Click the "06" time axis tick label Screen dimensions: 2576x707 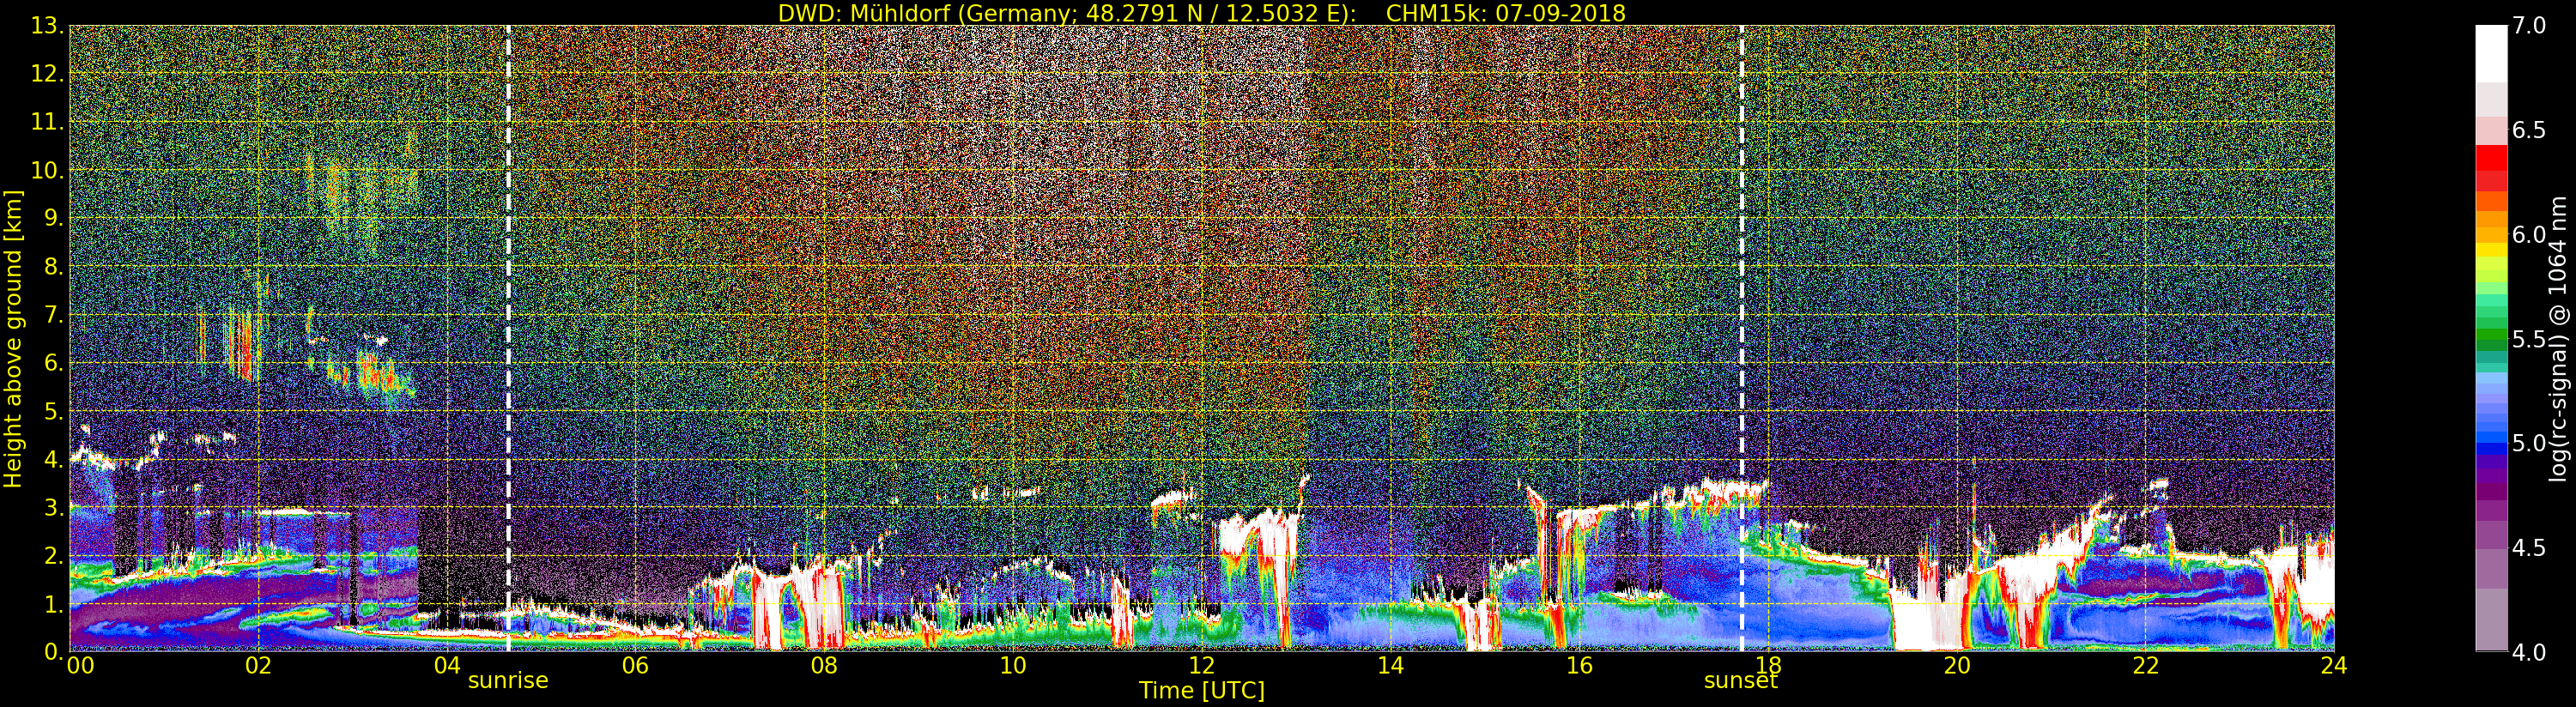[x=635, y=665]
